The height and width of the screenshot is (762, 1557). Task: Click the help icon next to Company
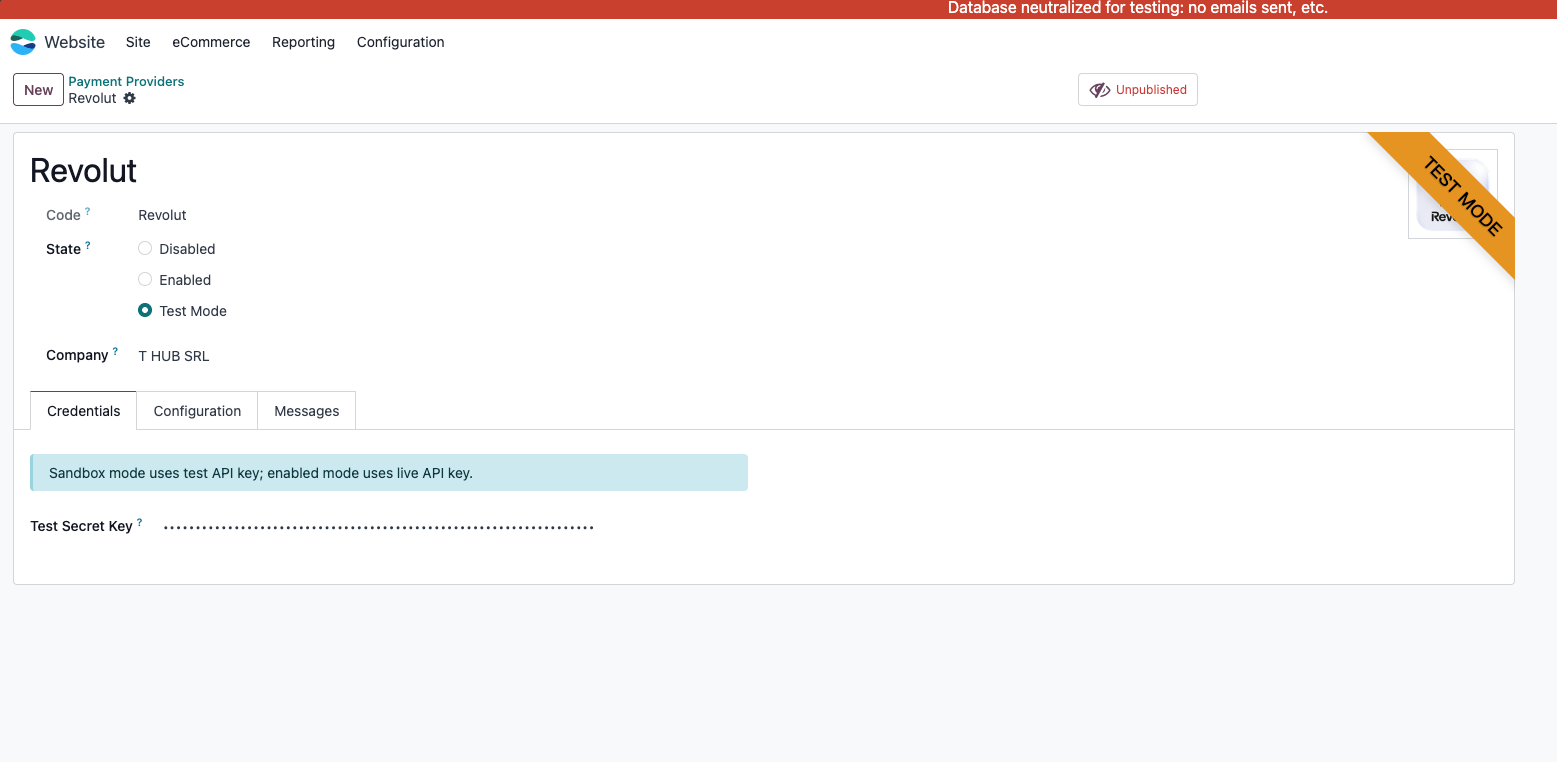click(x=115, y=352)
